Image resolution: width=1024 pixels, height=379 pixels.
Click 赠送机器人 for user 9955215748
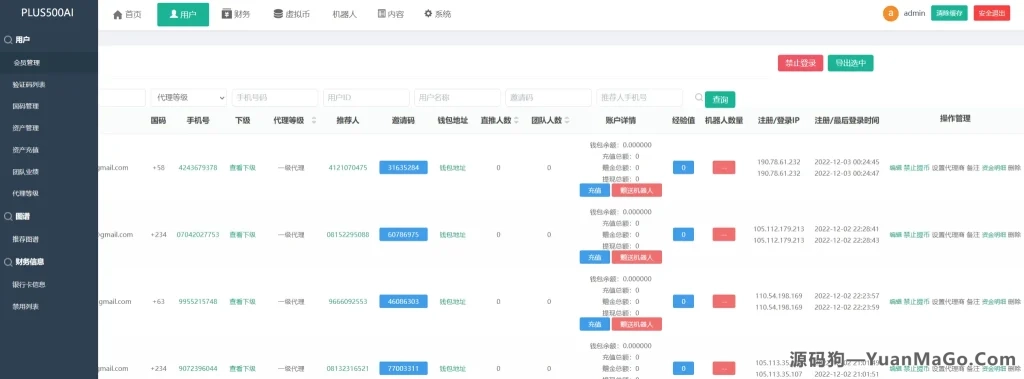click(637, 324)
